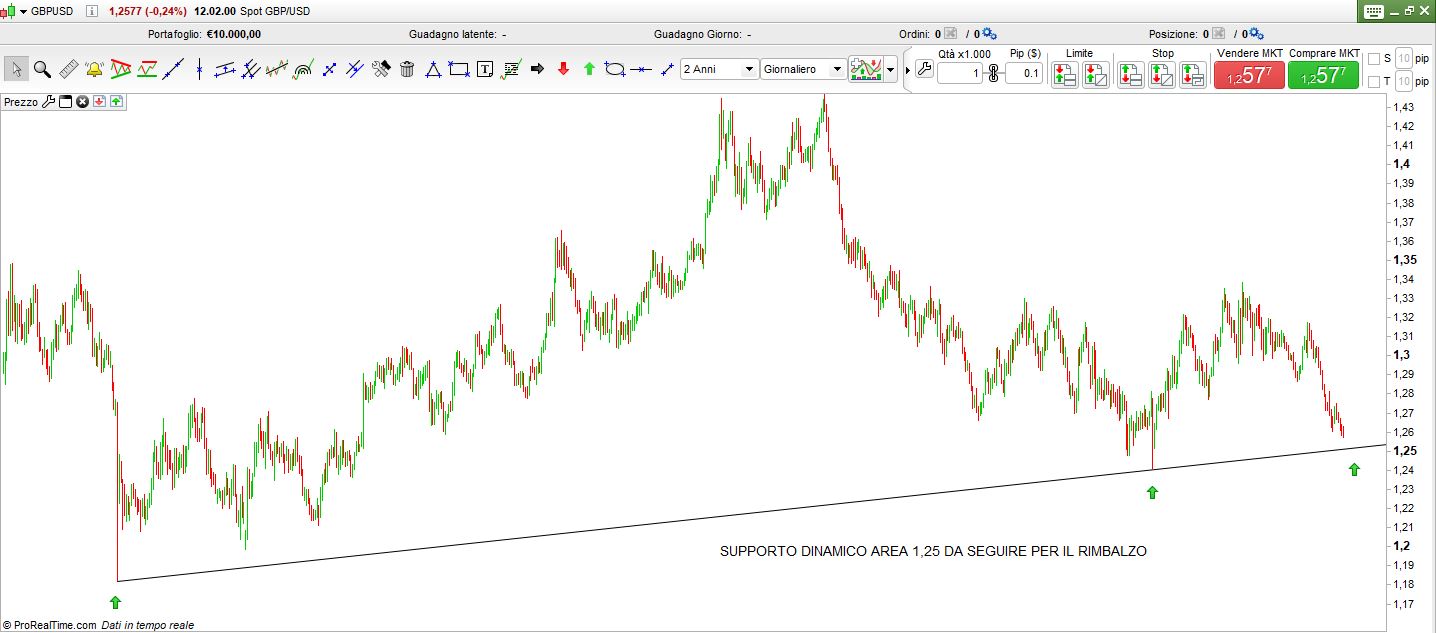This screenshot has height=633, width=1436.
Task: Enable the T target checkbox
Action: click(x=1373, y=81)
